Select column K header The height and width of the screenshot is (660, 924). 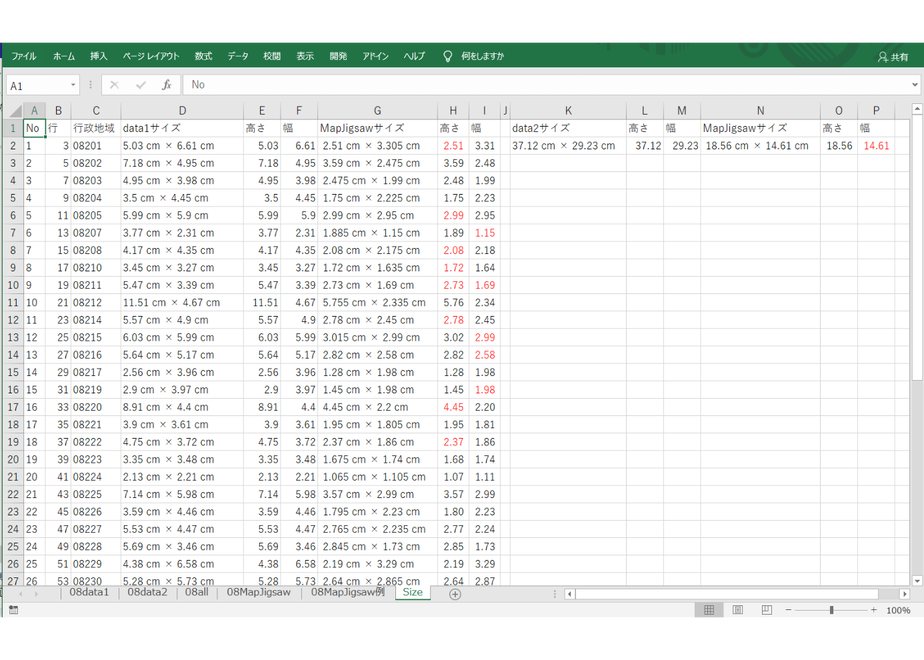tap(568, 111)
